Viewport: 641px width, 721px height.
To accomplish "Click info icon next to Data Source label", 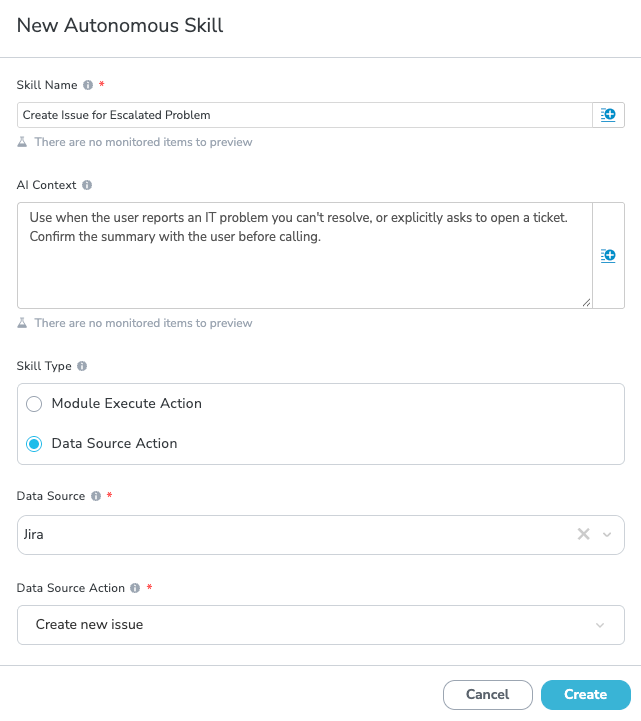I will point(96,496).
